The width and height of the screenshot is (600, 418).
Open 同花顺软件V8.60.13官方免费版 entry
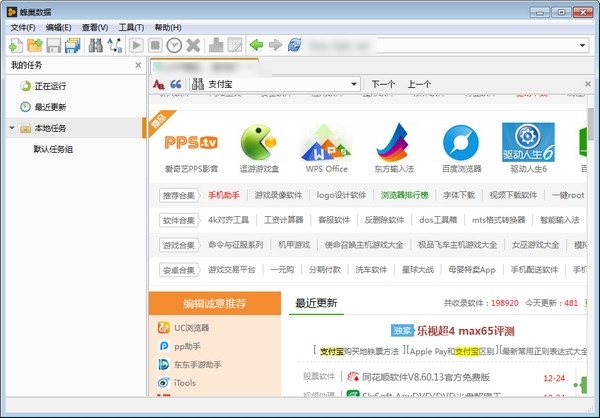tap(426, 377)
